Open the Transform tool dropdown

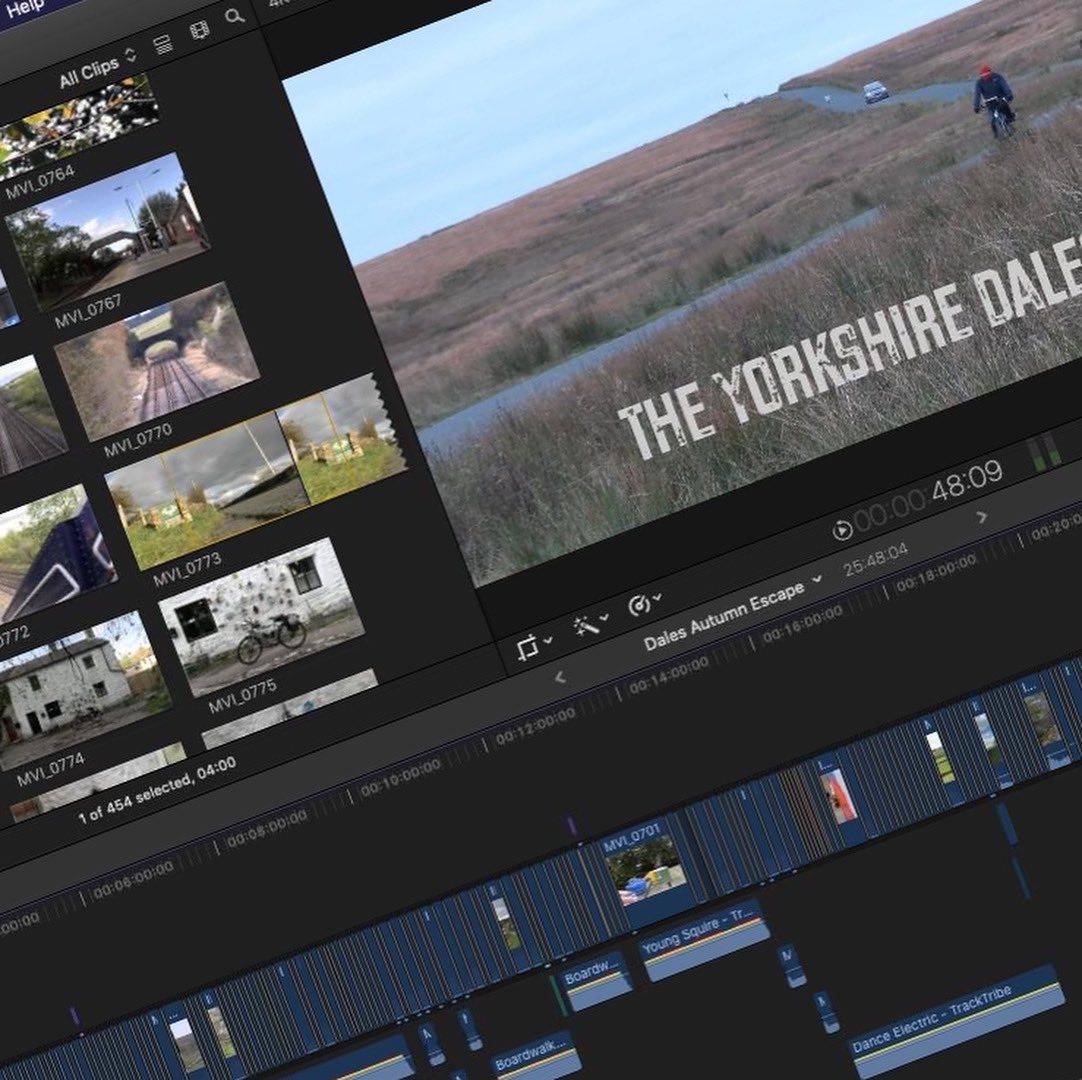[534, 647]
